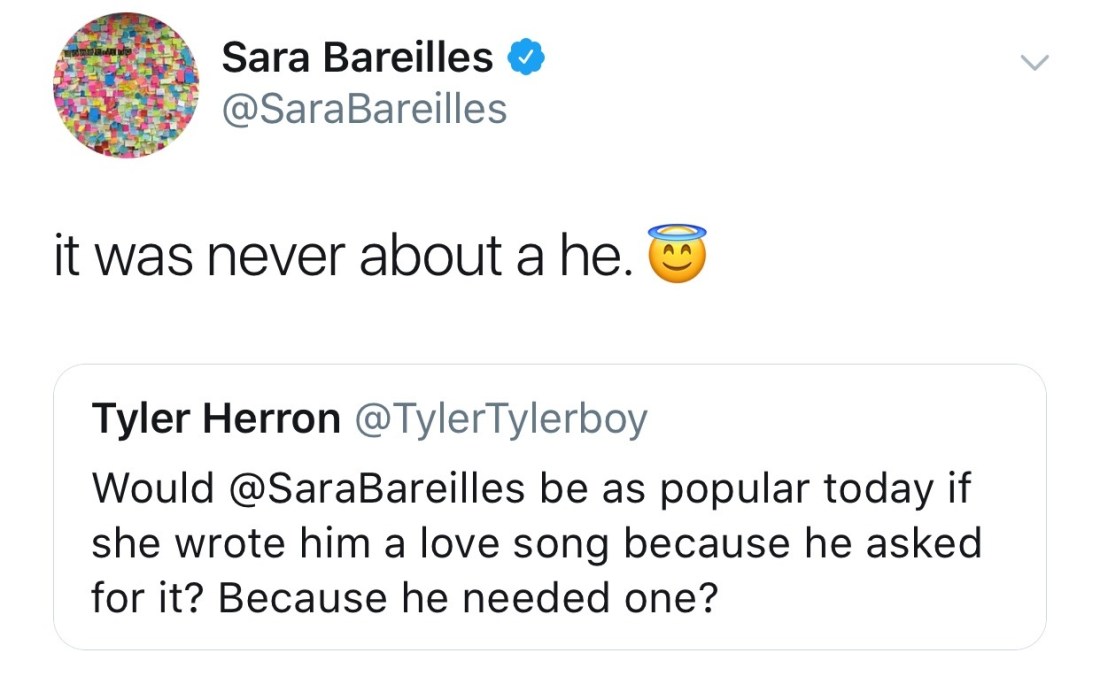Open Sara Bareilles' sticky-note profile picture
Screen dimensions: 1100x676
point(125,86)
